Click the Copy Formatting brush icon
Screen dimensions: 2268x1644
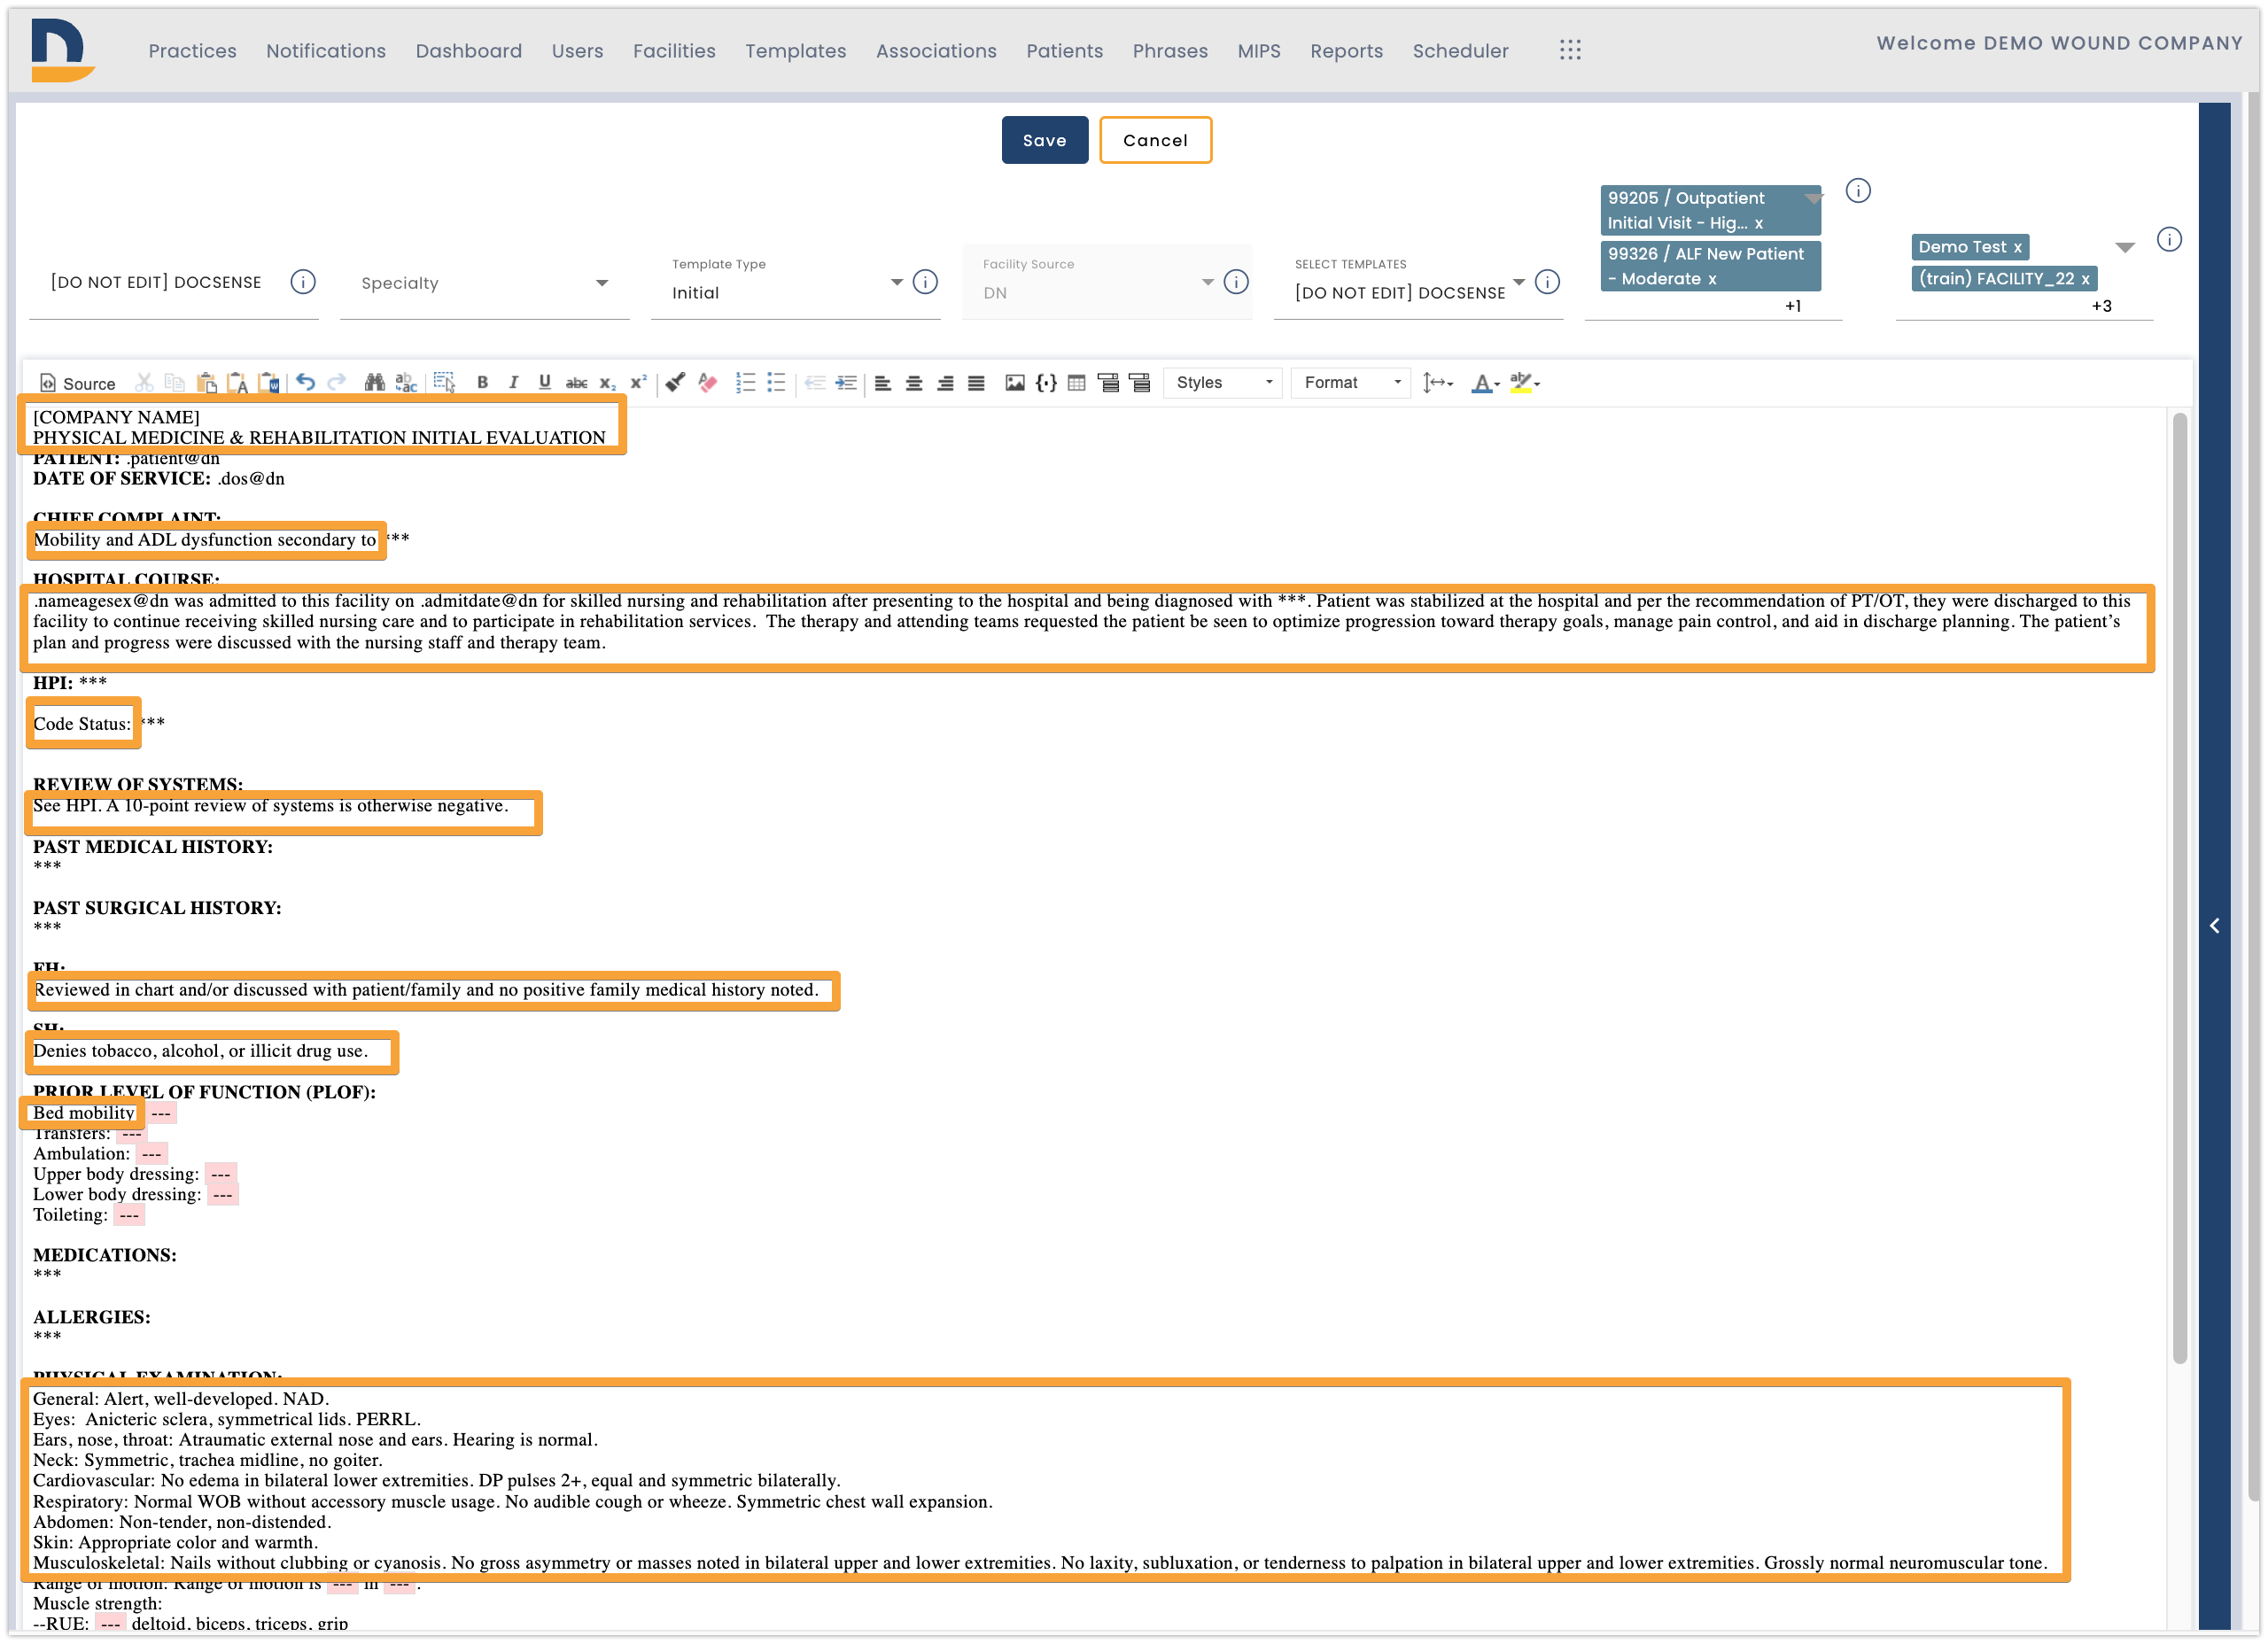[675, 383]
